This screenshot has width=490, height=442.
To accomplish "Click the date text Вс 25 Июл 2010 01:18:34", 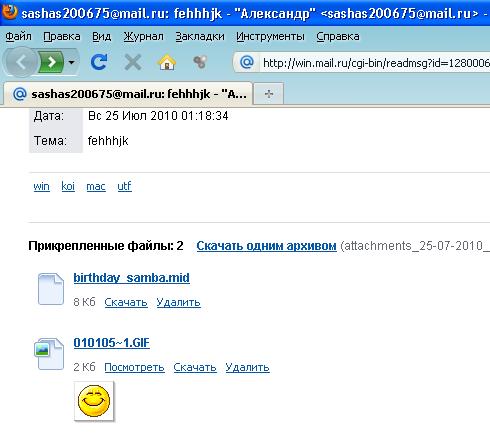I will 158,116.
